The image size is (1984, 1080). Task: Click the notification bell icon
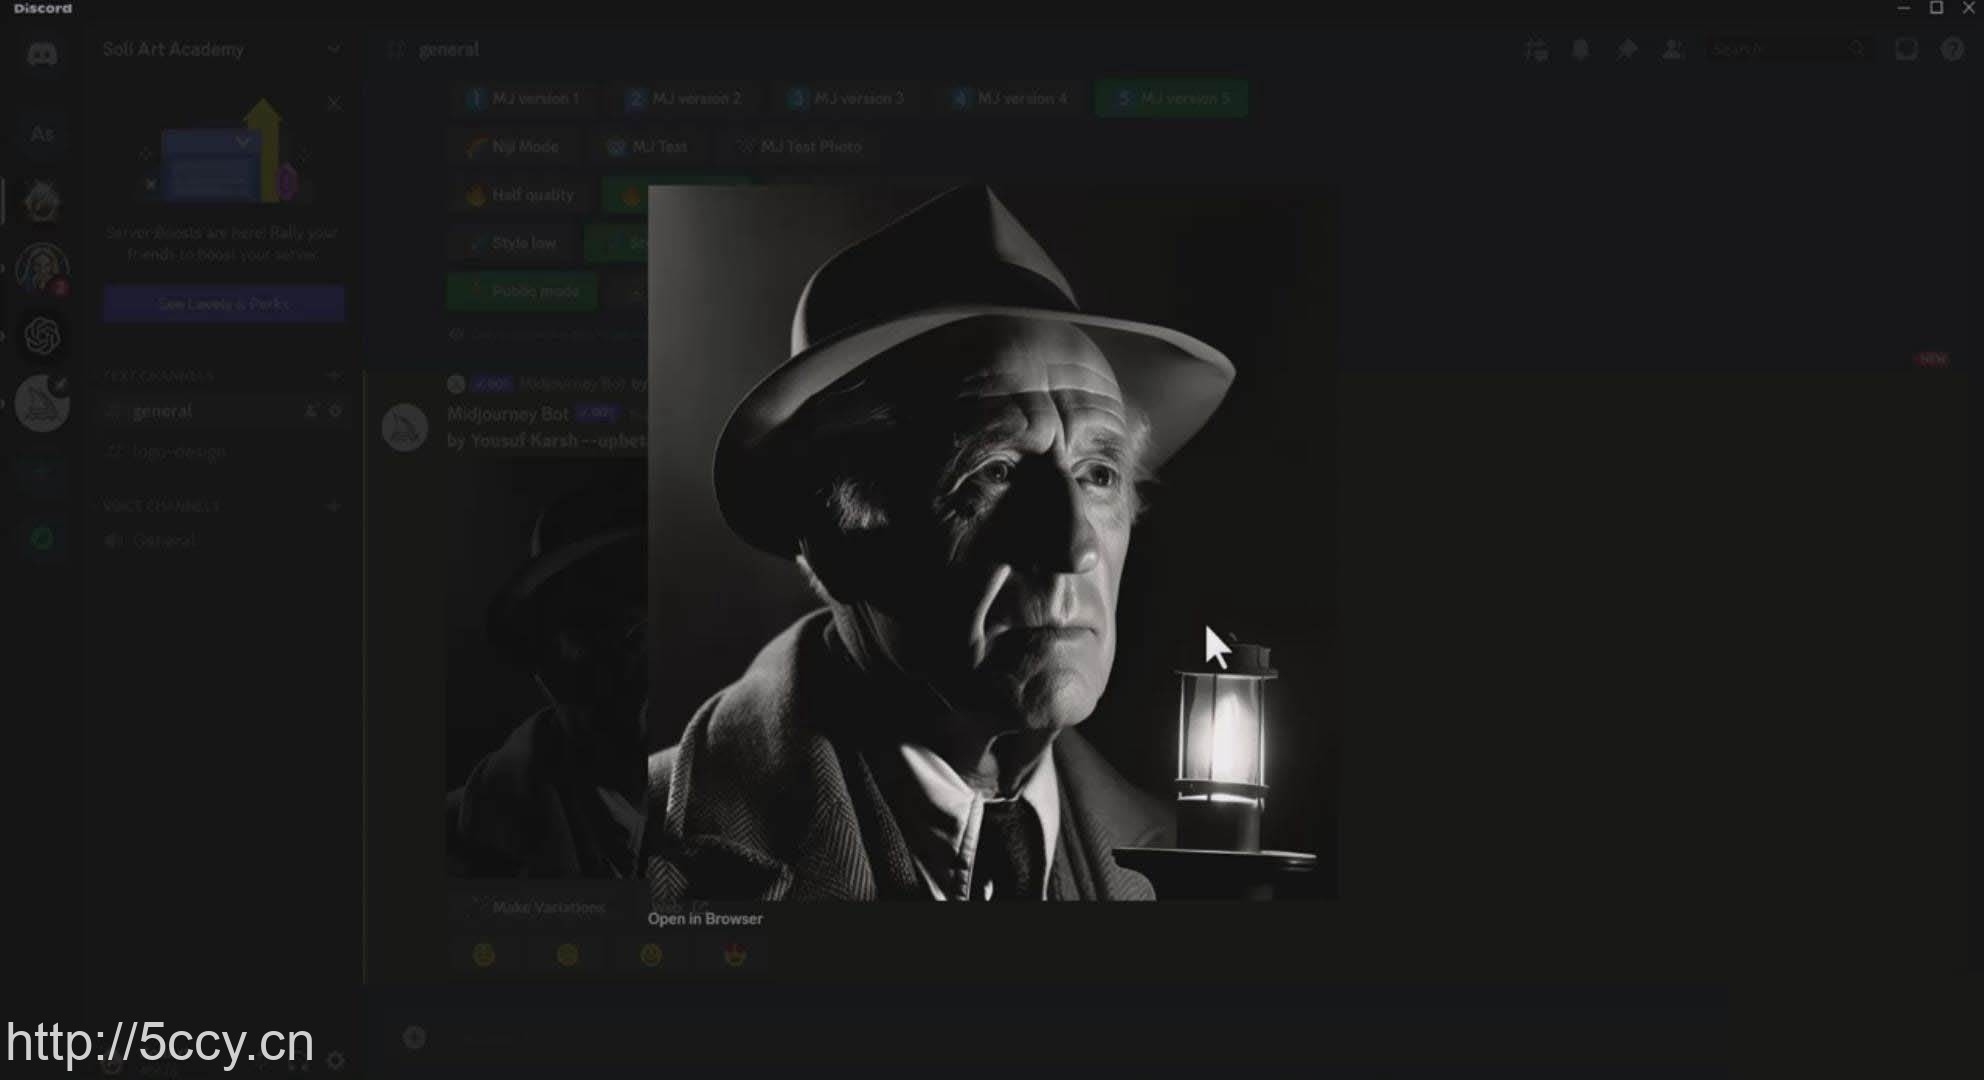point(1581,49)
